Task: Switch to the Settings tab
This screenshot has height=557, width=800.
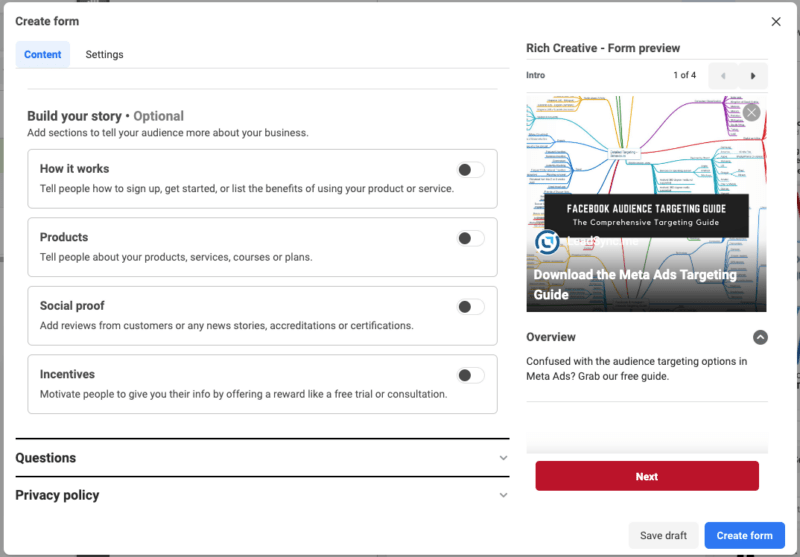Action: [104, 55]
